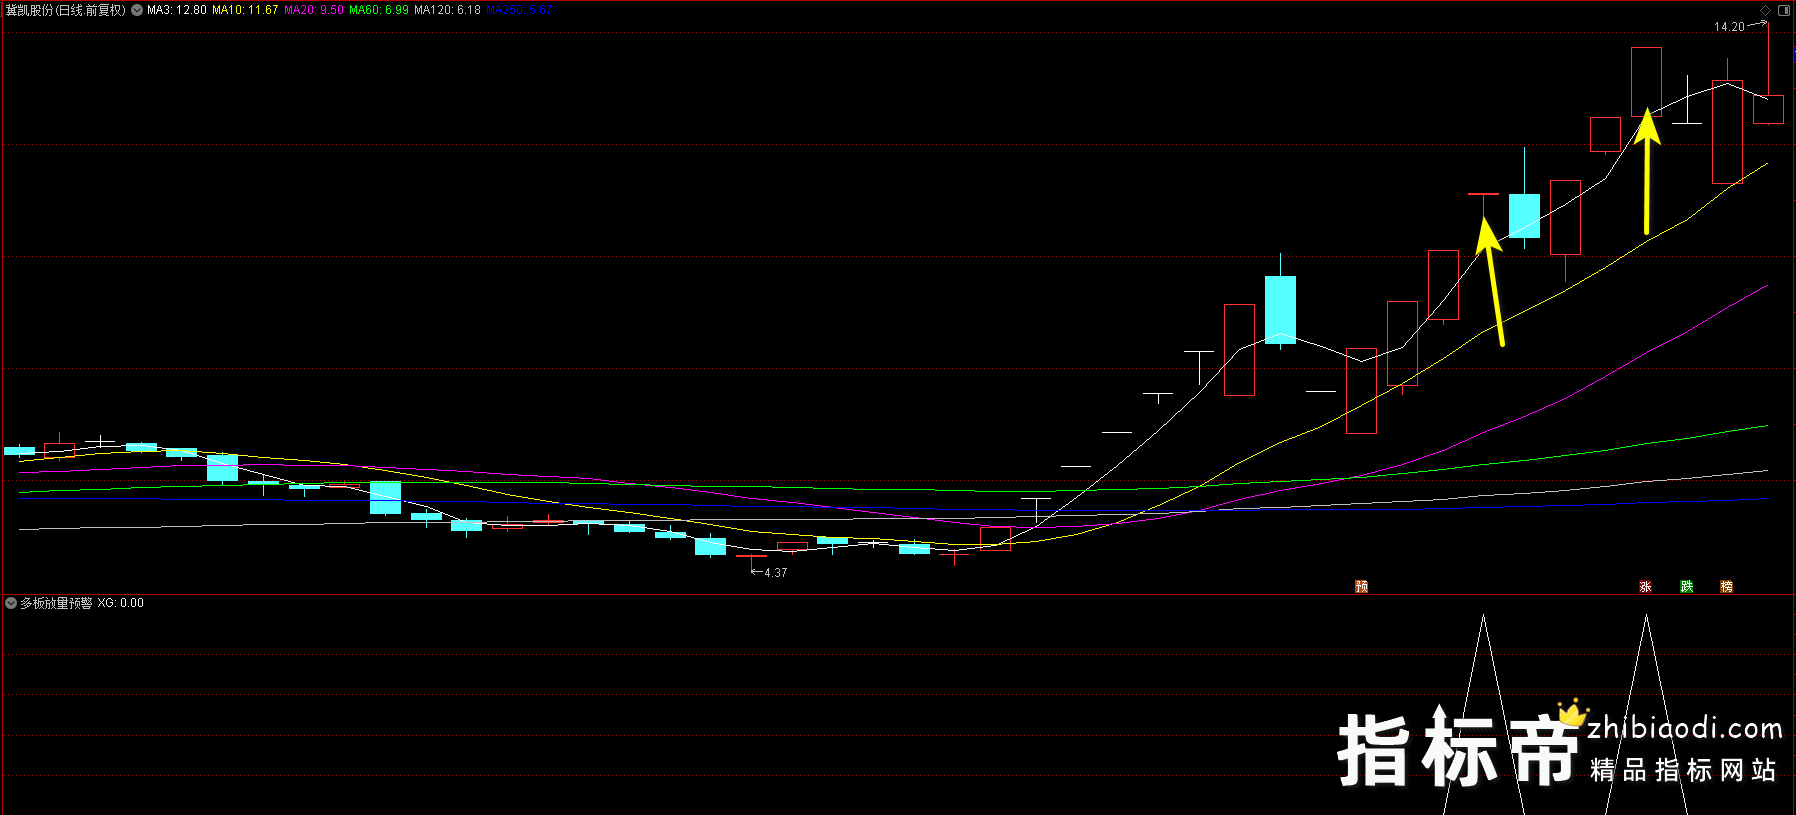The height and width of the screenshot is (815, 1796).
Task: Expand the 多板放量预警 indicator dropdown arrow
Action: click(11, 603)
